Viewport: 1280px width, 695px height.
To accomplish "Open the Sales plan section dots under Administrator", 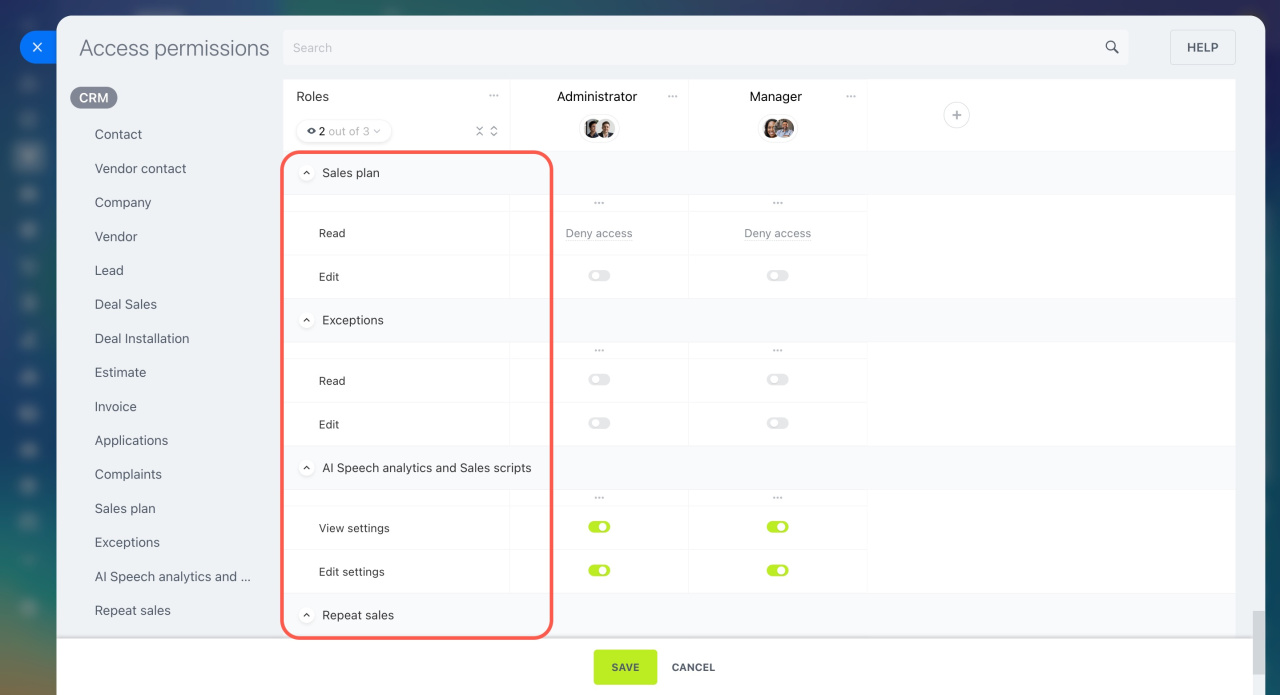I will point(599,203).
